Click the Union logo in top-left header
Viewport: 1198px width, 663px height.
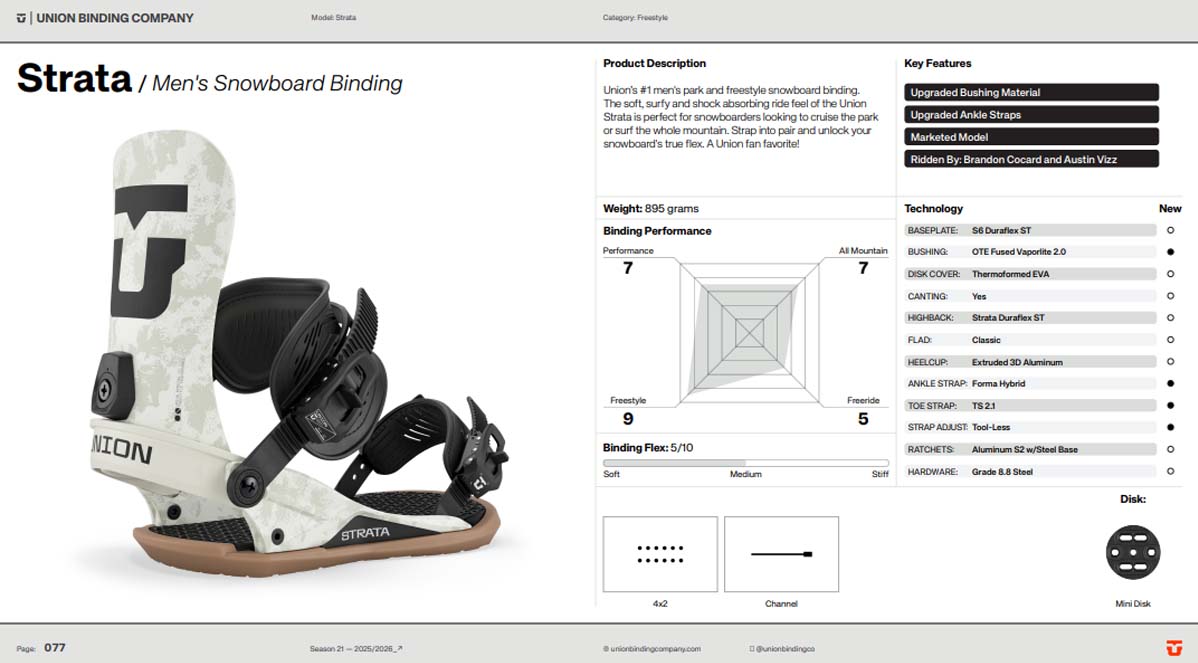(x=21, y=18)
